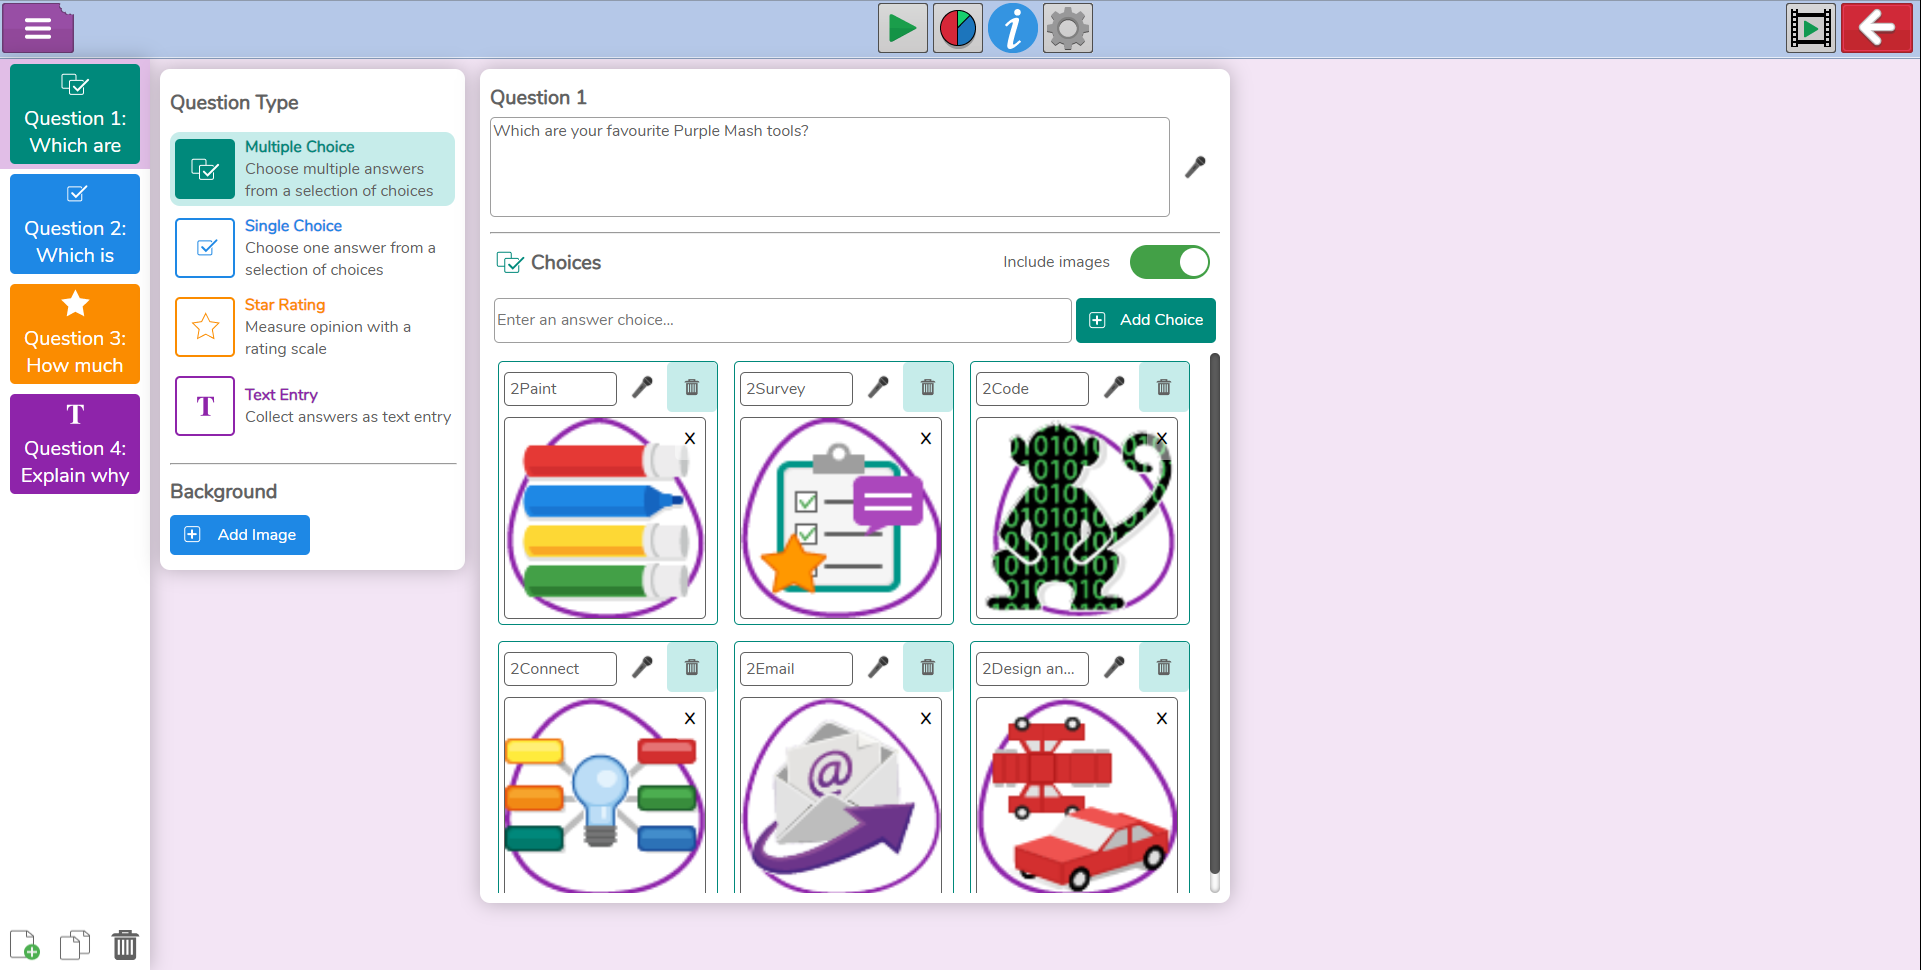This screenshot has width=1921, height=970.
Task: Remove the 2Survey image with X
Action: pyautogui.click(x=926, y=438)
